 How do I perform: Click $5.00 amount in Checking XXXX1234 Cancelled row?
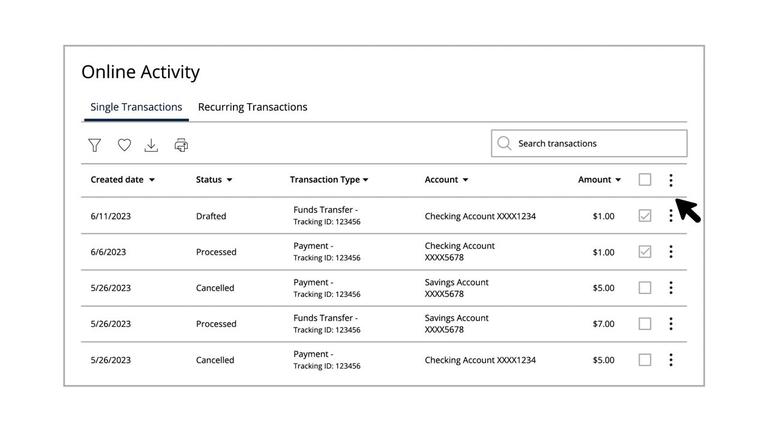[603, 360]
